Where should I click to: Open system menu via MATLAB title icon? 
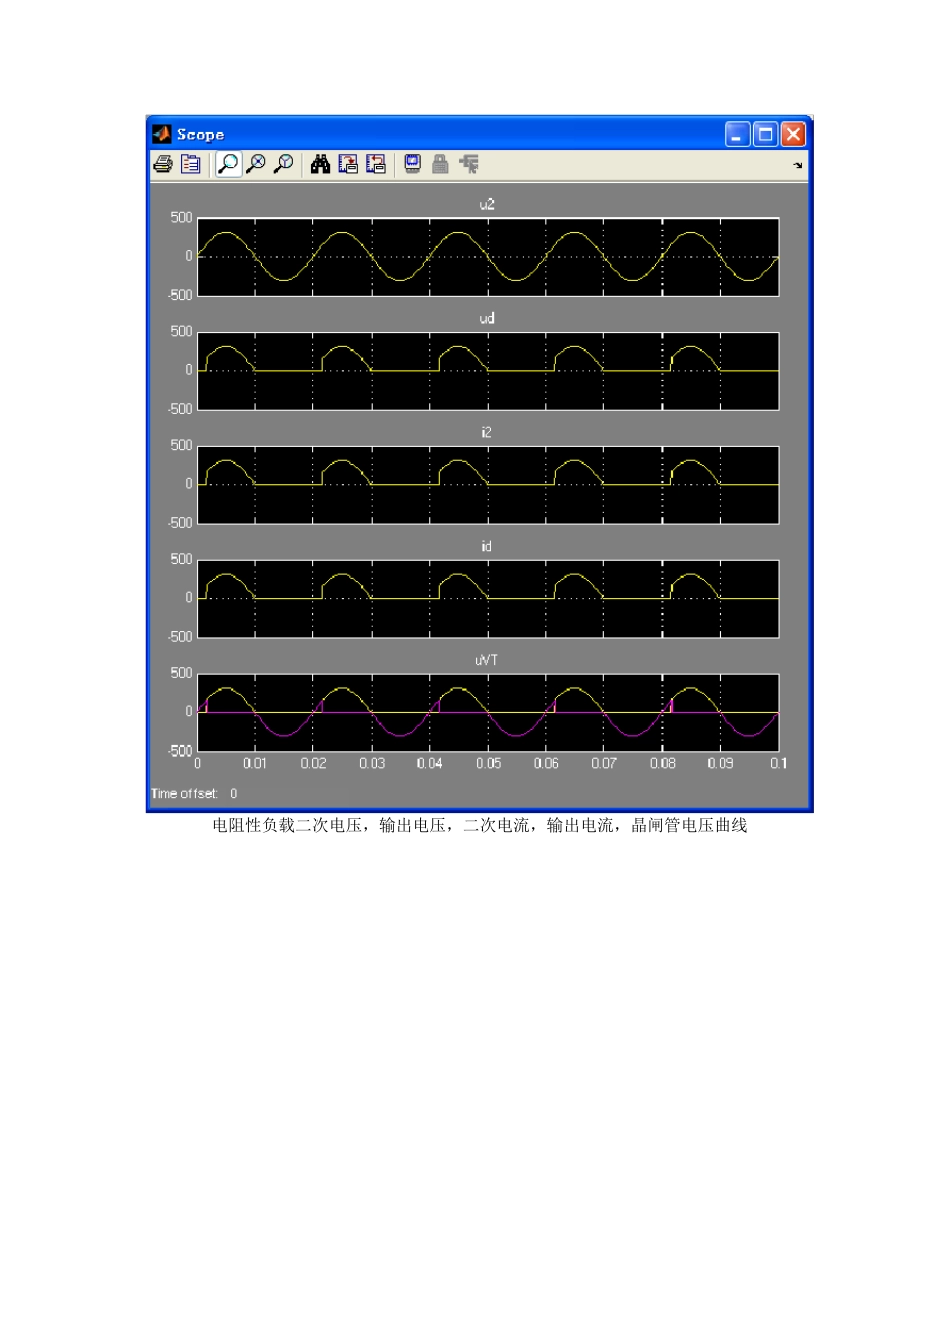click(161, 134)
